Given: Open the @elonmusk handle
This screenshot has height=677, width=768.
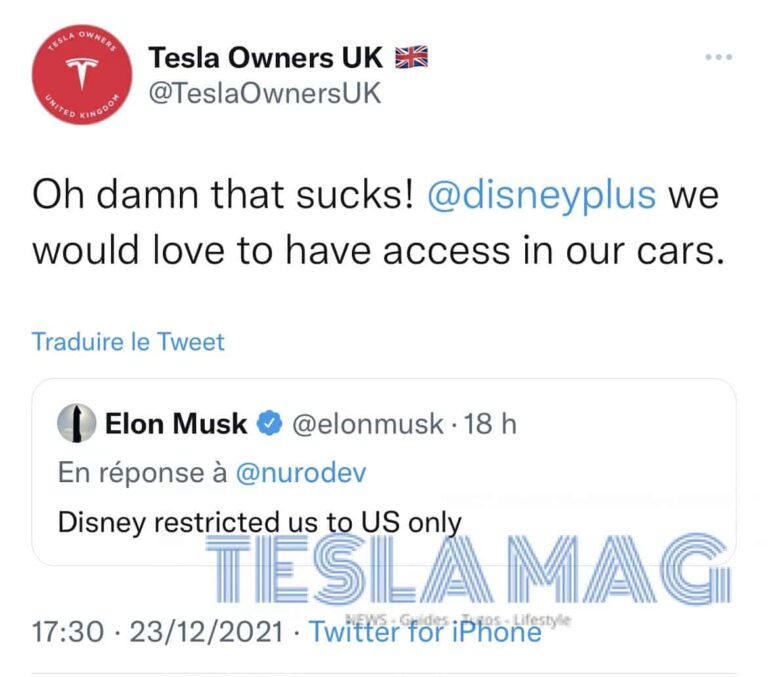Looking at the screenshot, I should click(367, 425).
